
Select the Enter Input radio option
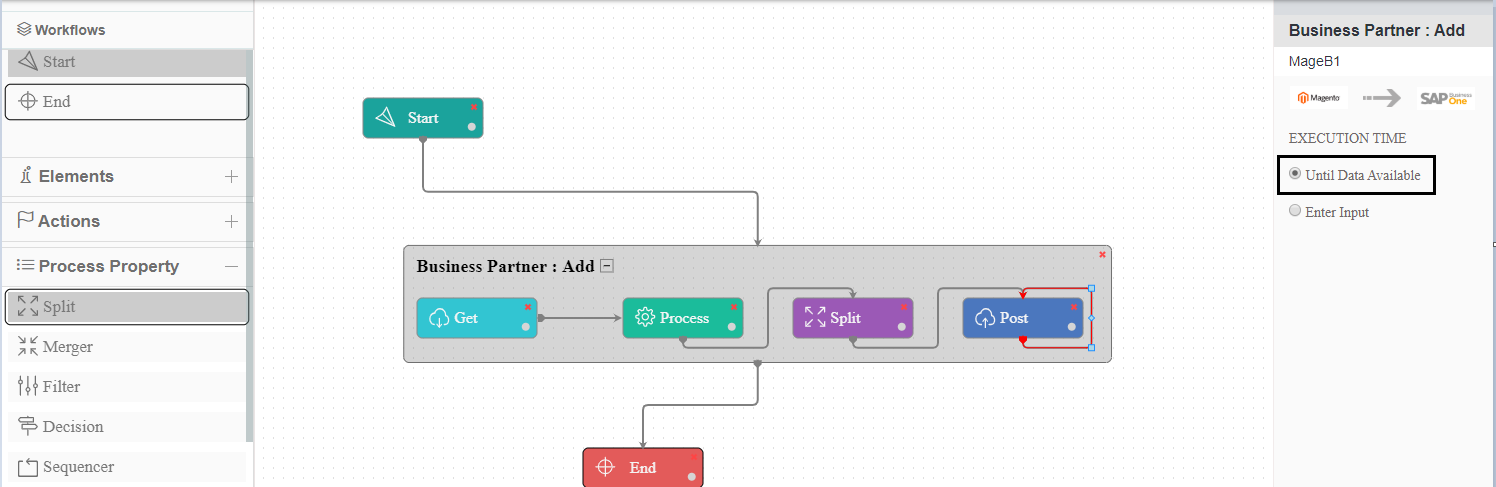tap(1296, 211)
